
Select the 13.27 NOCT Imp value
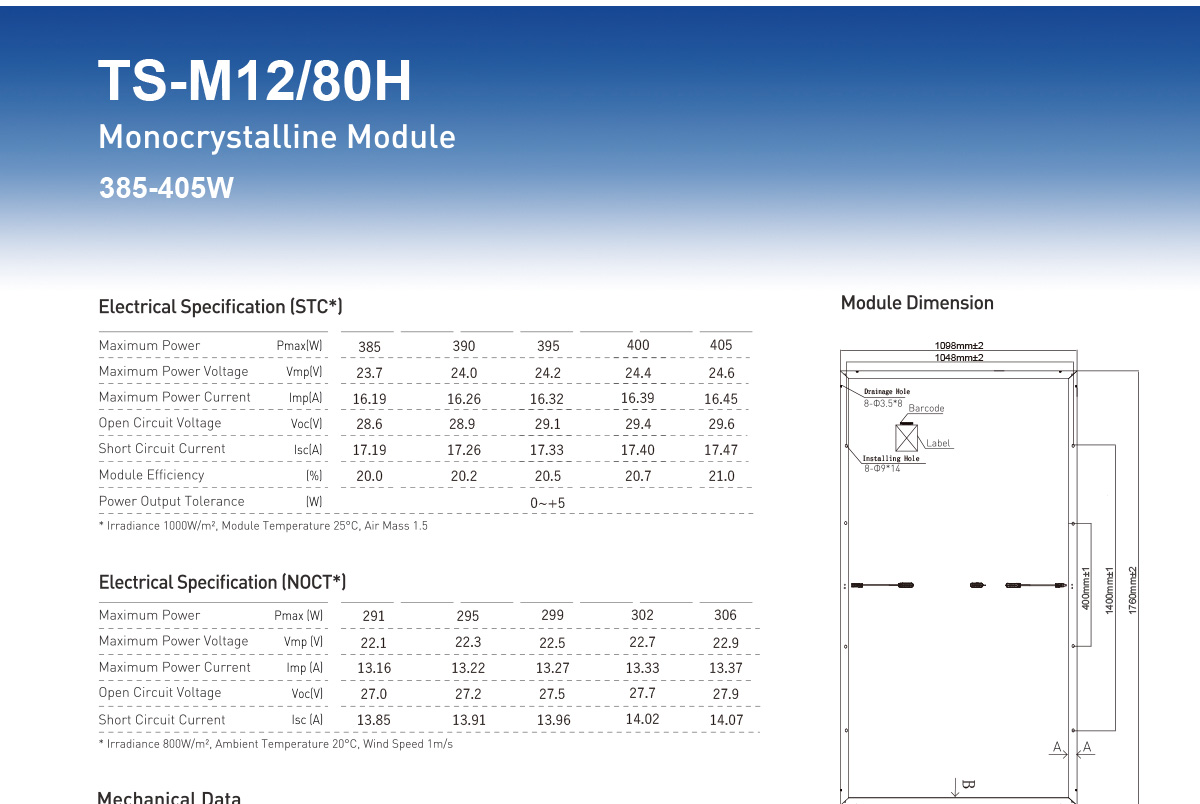(553, 668)
